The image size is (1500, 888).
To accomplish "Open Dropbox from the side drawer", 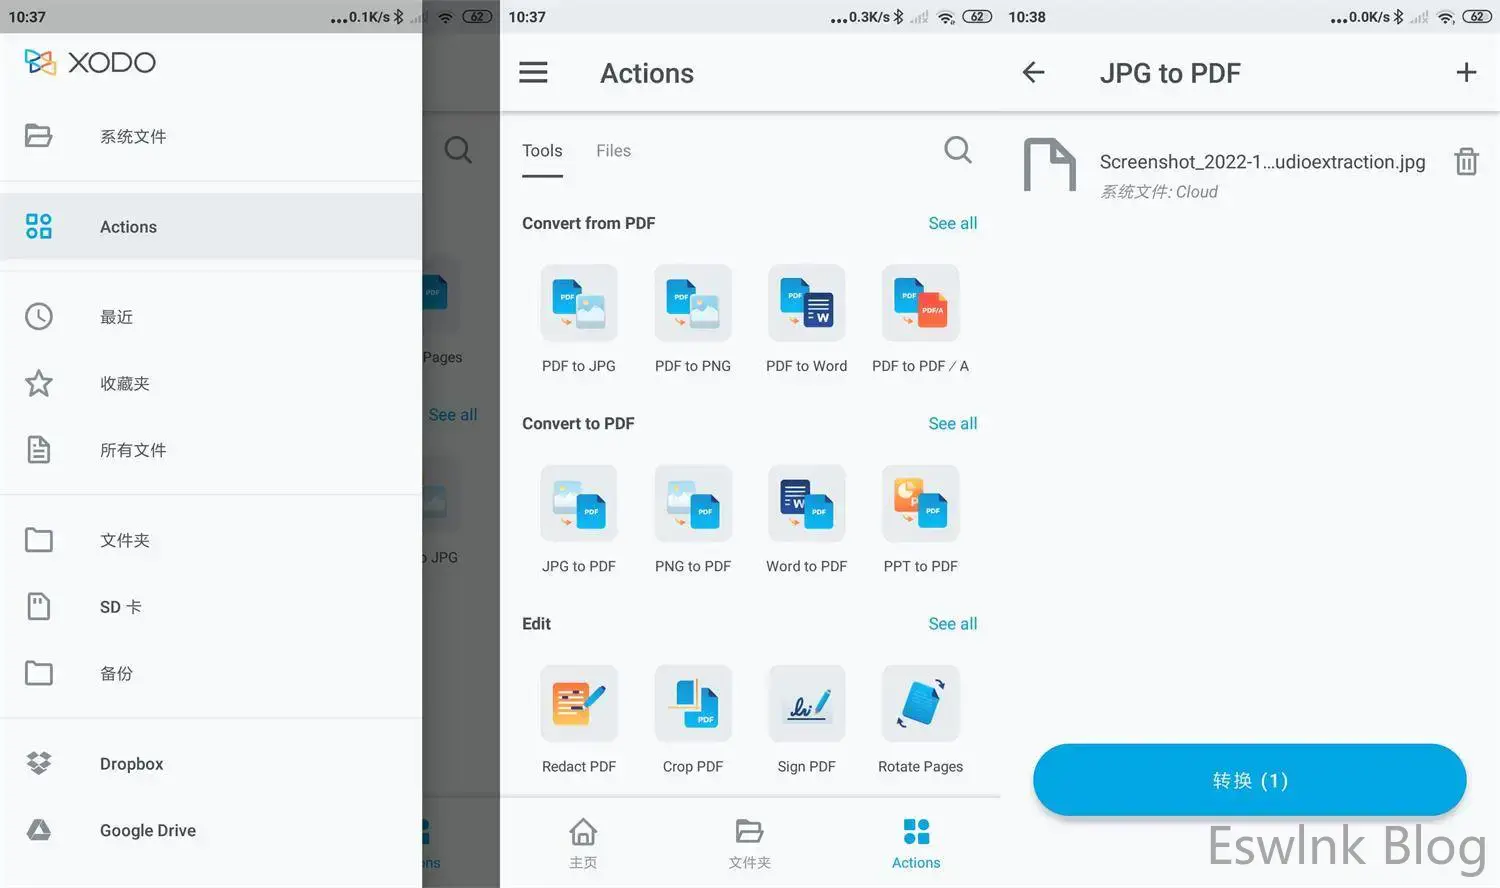I will [x=131, y=764].
